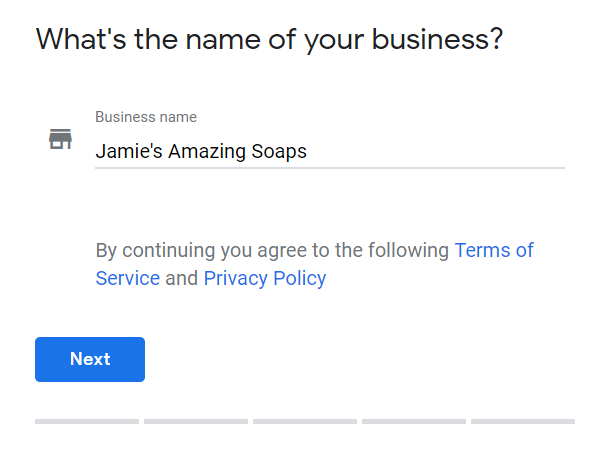The image size is (611, 456).
Task: Click the storefront icon beside Business name
Action: pos(61,139)
